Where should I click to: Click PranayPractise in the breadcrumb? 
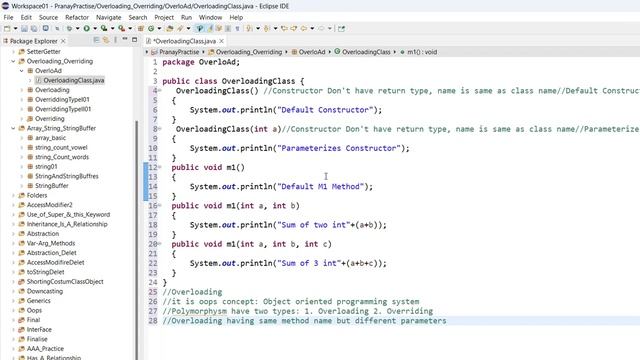point(179,52)
